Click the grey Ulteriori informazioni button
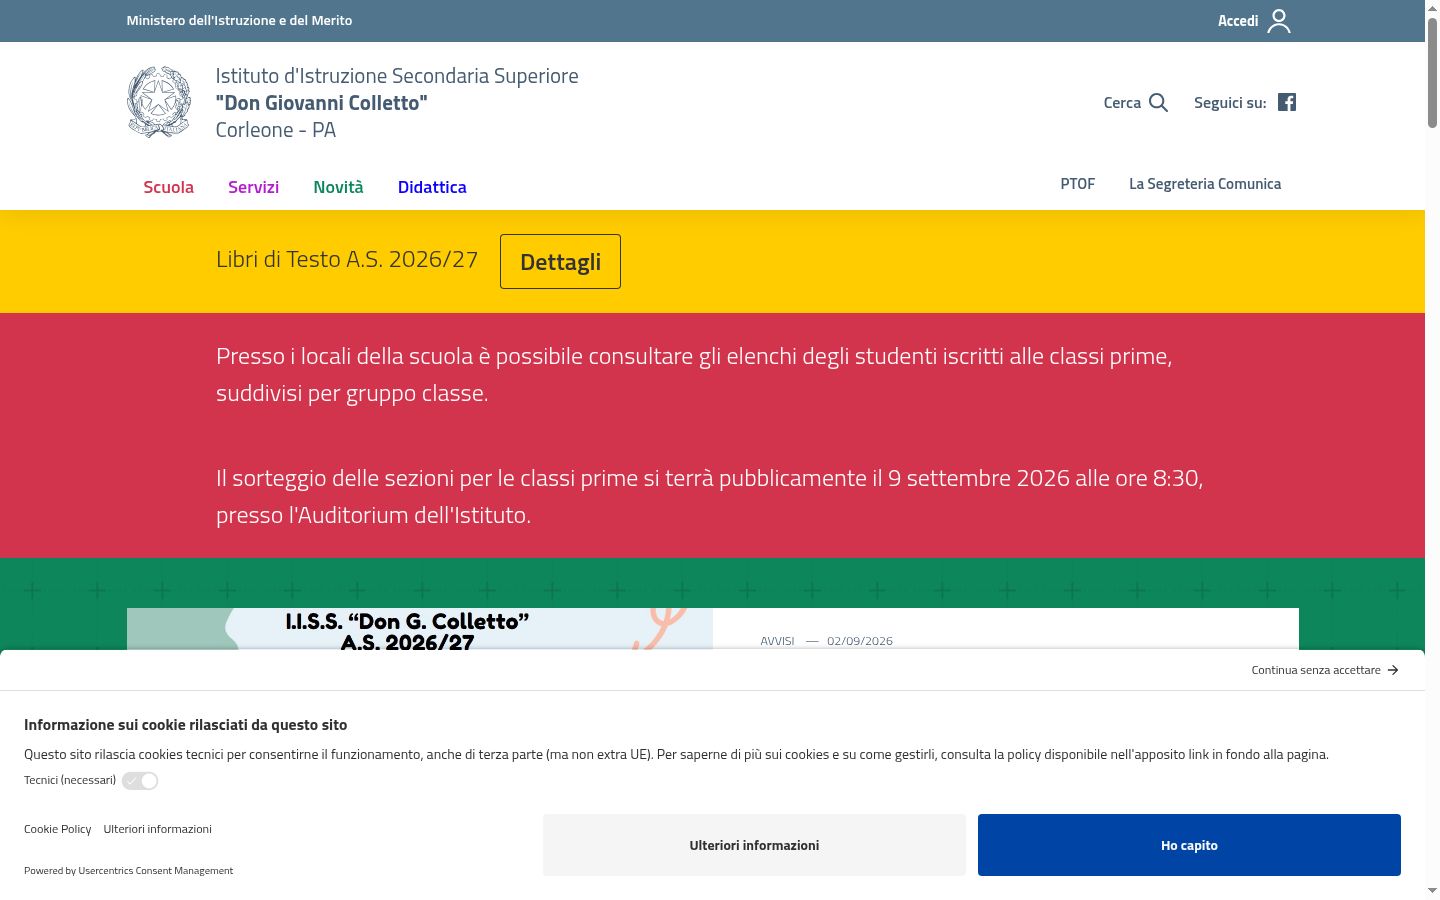The width and height of the screenshot is (1440, 900). [x=754, y=845]
